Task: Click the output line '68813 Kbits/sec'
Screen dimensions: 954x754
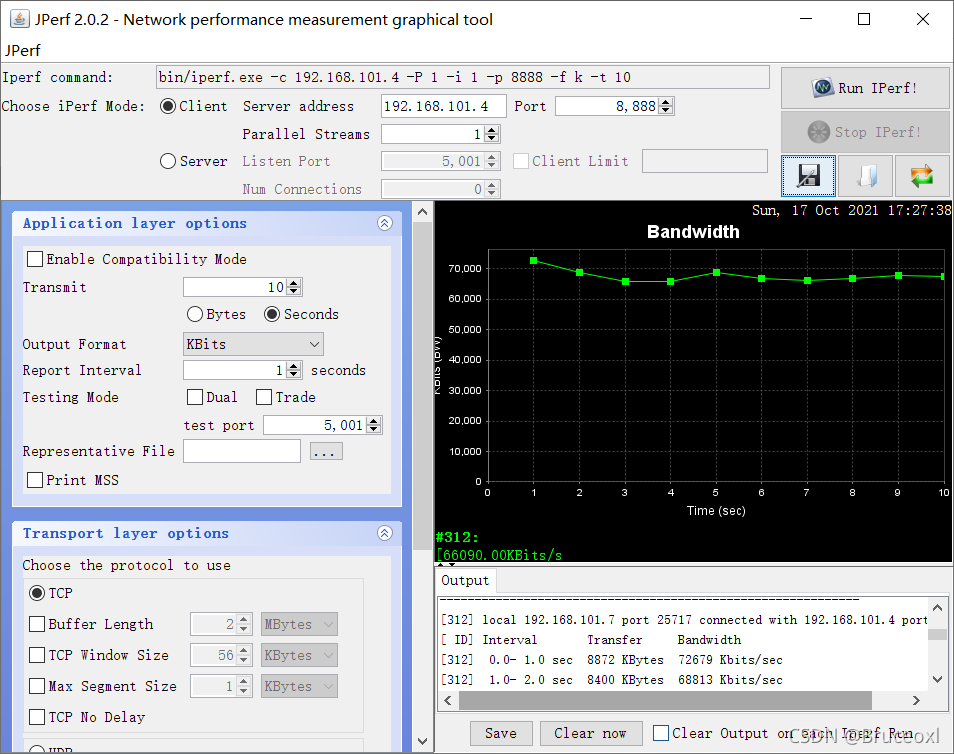Action: point(730,680)
